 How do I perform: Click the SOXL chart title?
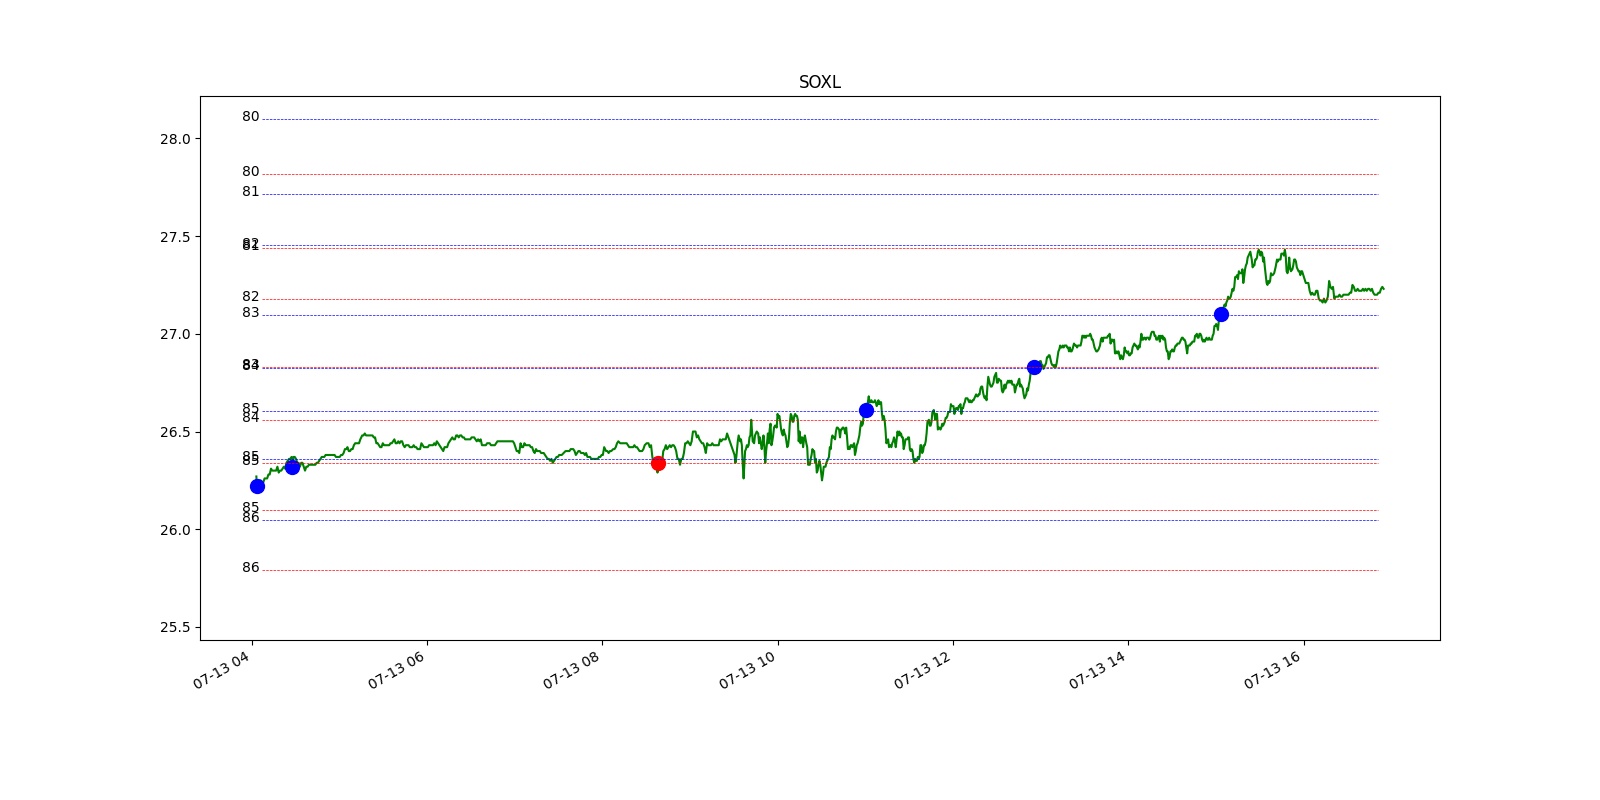coord(819,82)
